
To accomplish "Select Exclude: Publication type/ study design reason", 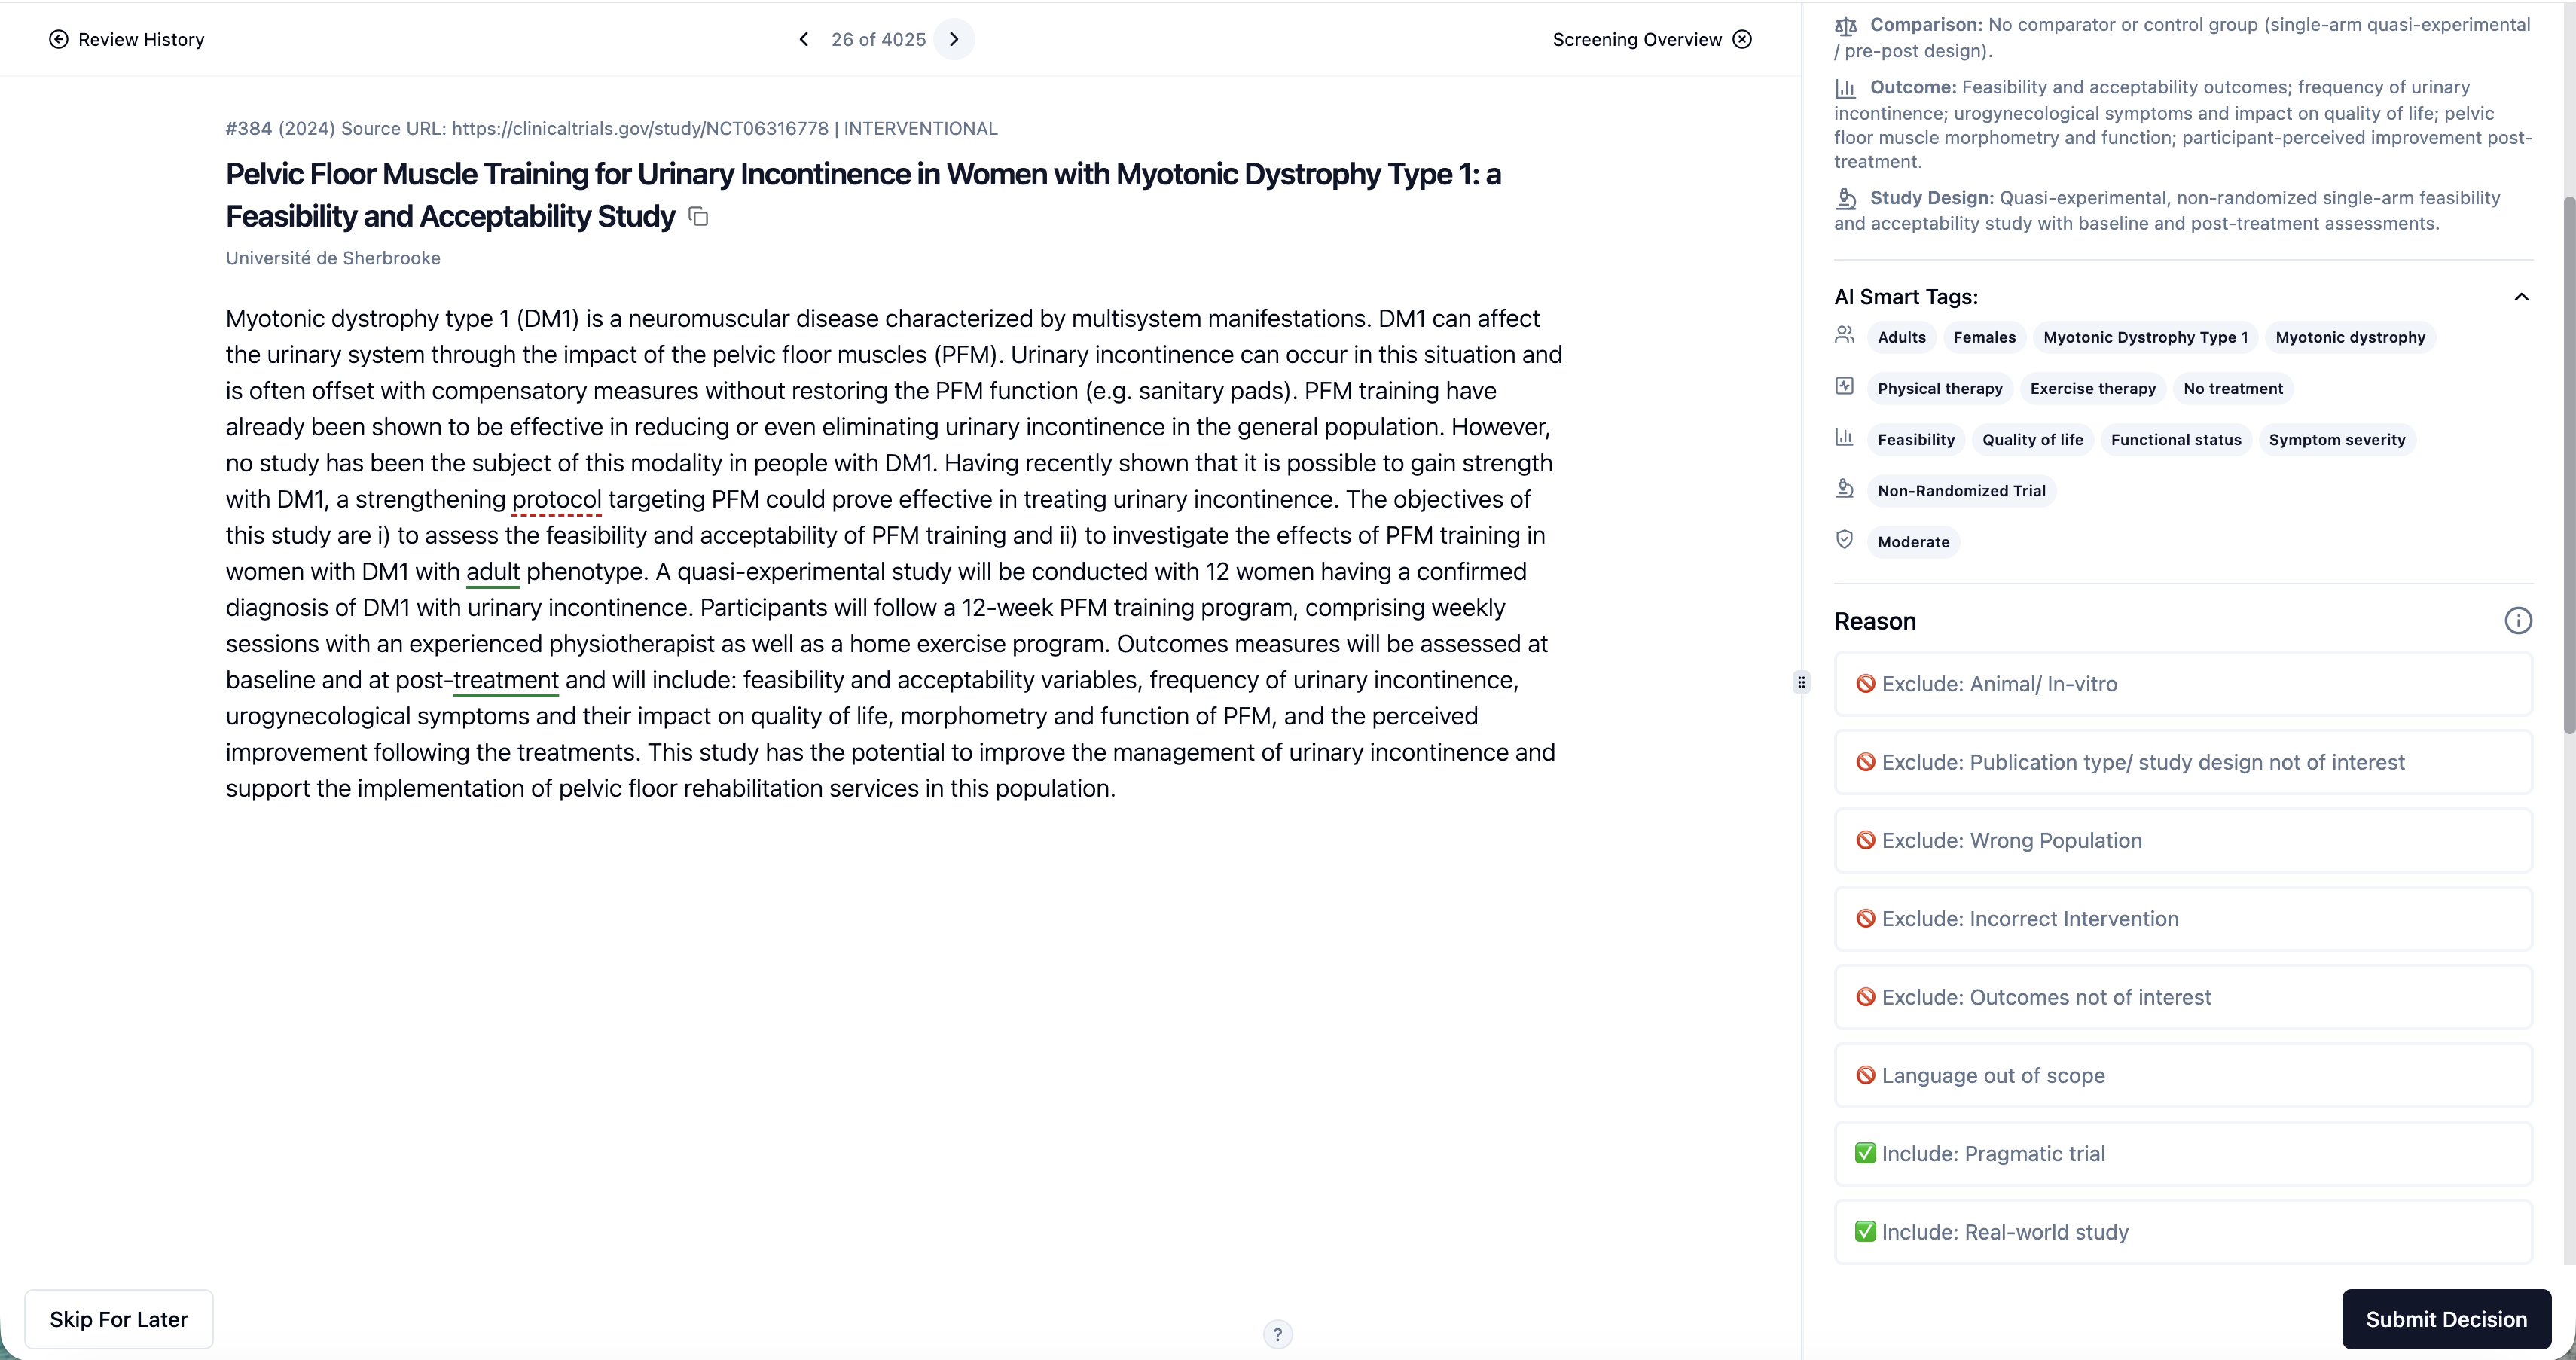I will 2183,762.
